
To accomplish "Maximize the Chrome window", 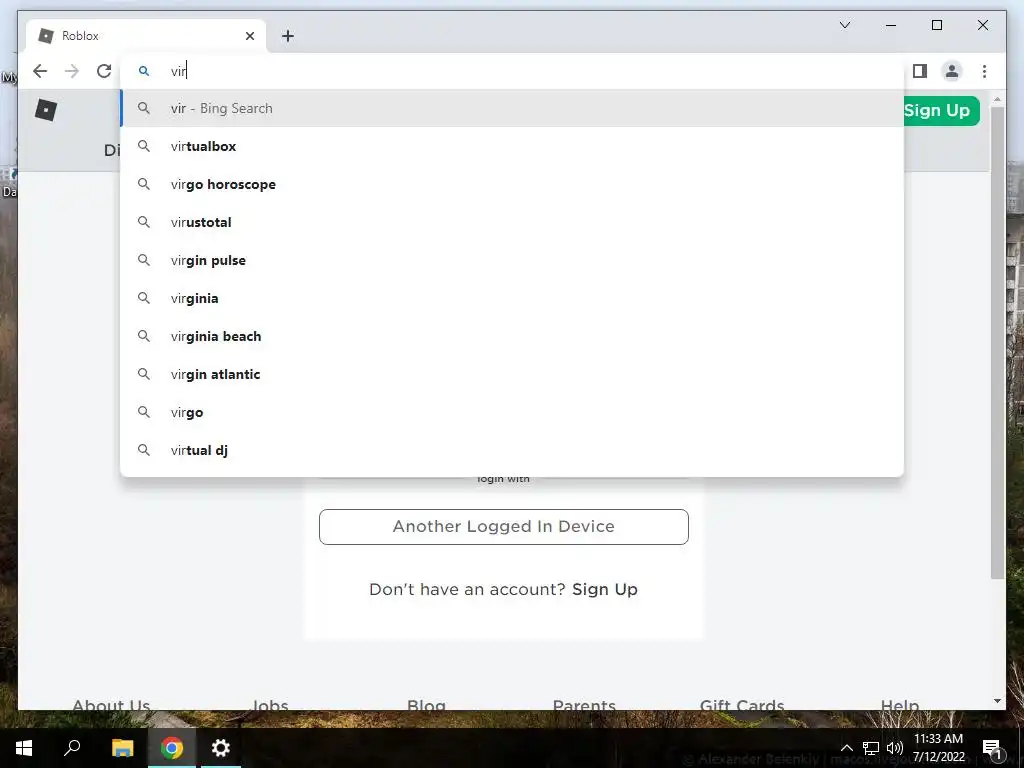I will 936,25.
